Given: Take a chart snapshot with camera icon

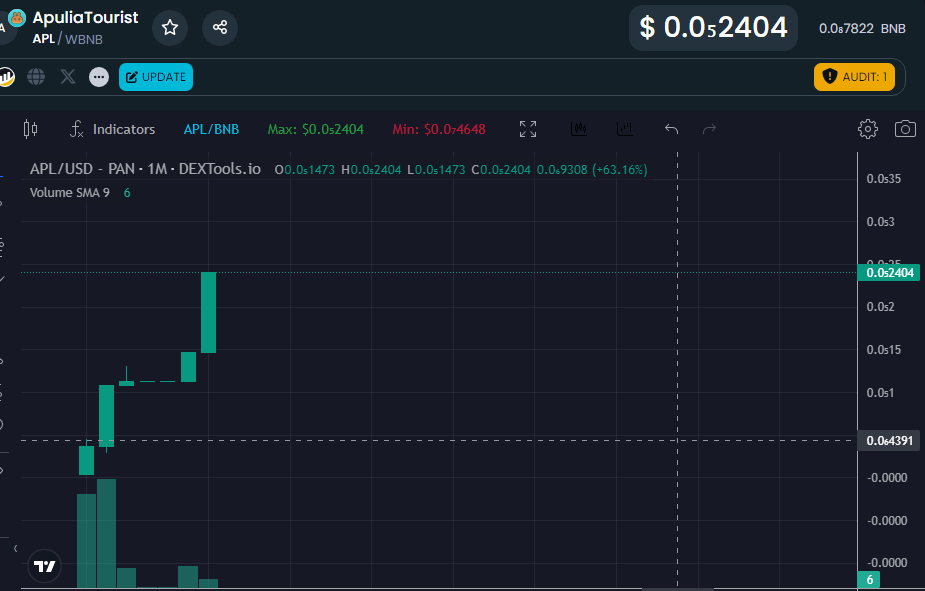Looking at the screenshot, I should (x=906, y=129).
